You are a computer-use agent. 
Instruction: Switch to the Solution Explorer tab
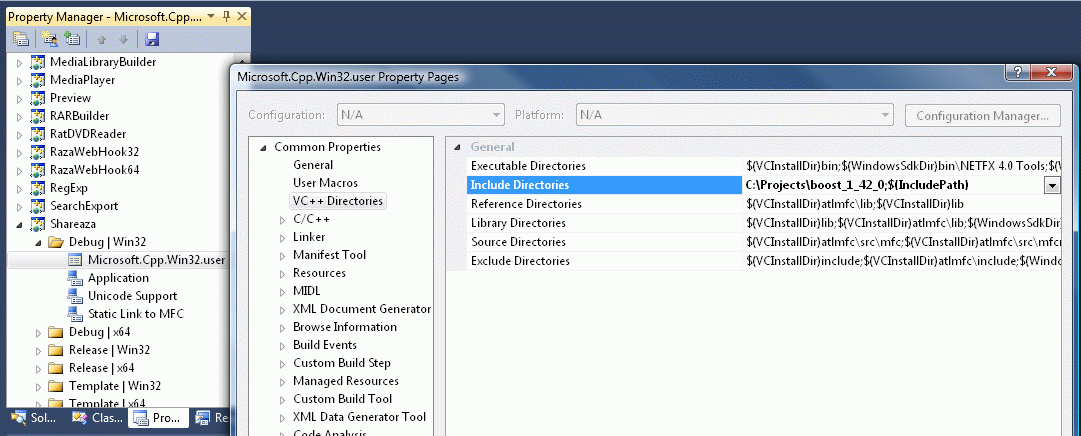[x=36, y=418]
